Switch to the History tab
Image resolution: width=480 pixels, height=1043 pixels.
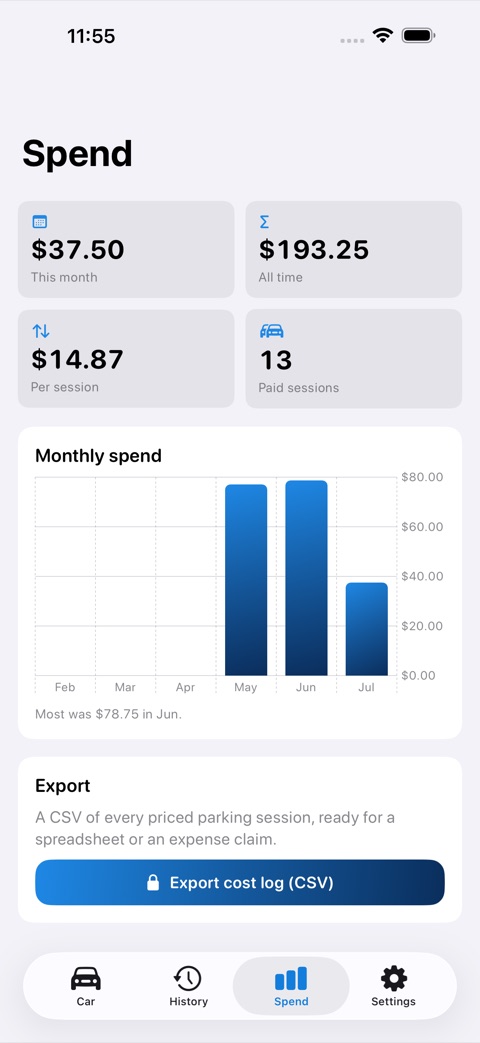188,986
